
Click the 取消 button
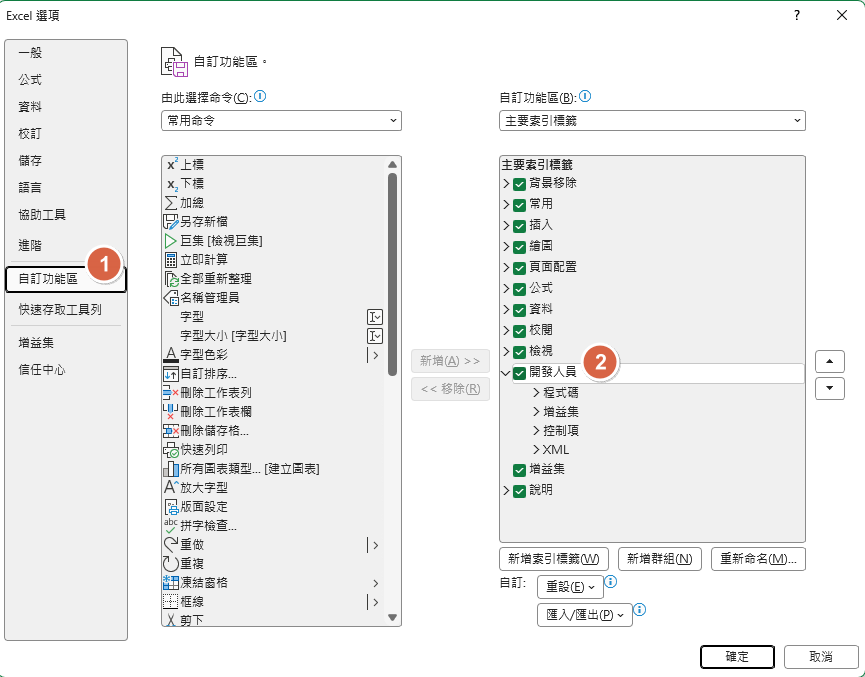tap(821, 657)
